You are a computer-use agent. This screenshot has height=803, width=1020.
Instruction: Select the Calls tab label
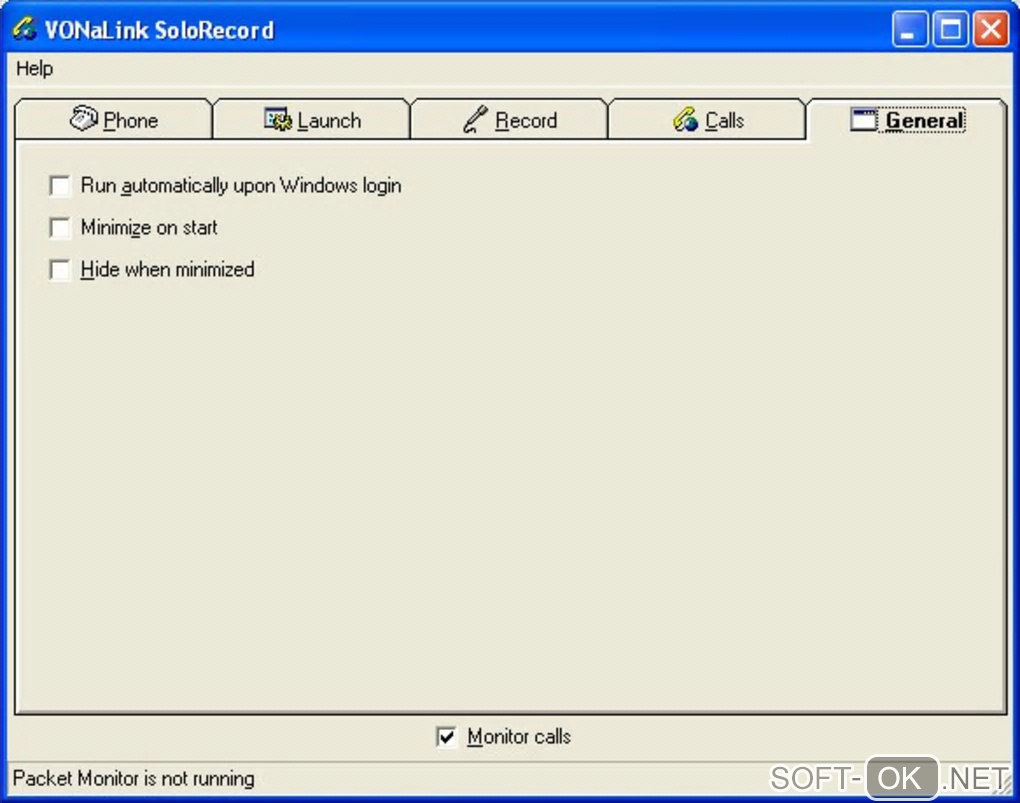[x=724, y=120]
